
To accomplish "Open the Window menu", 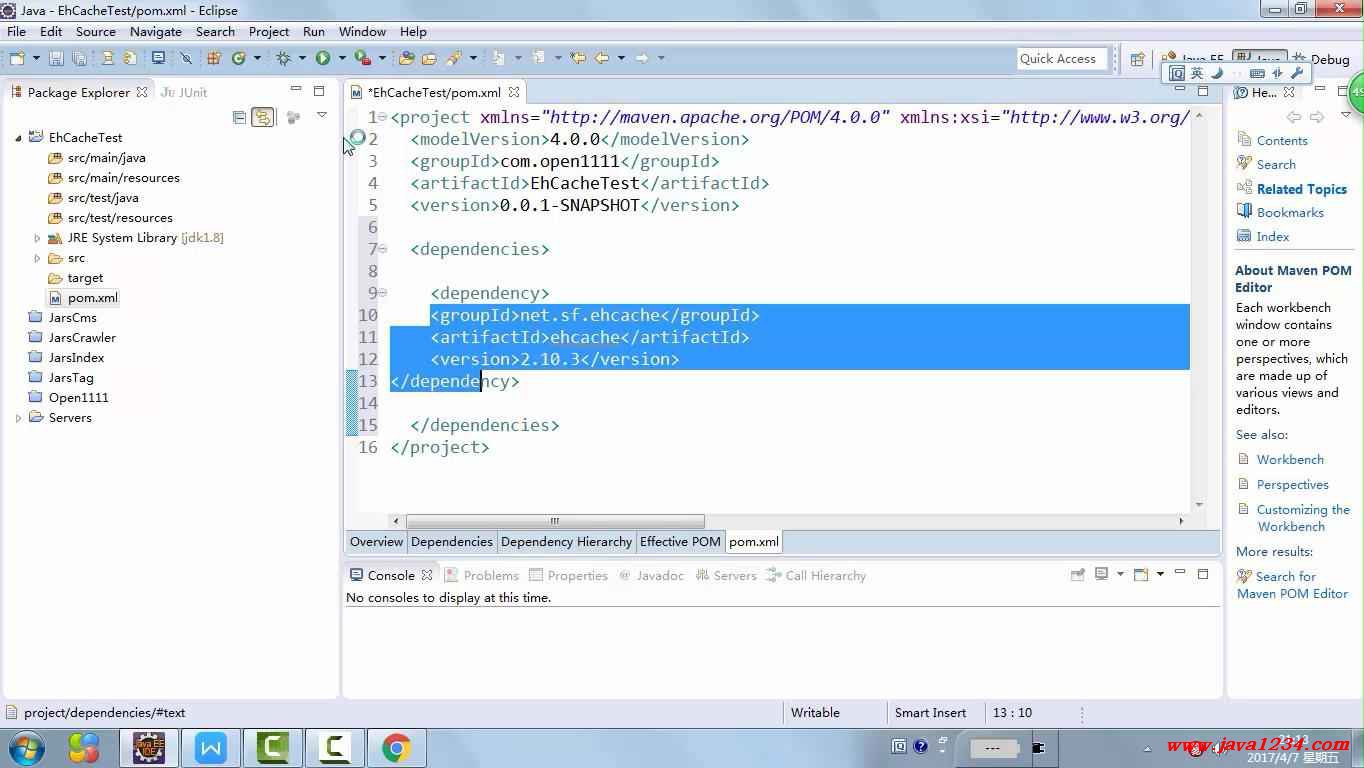I will tap(362, 31).
